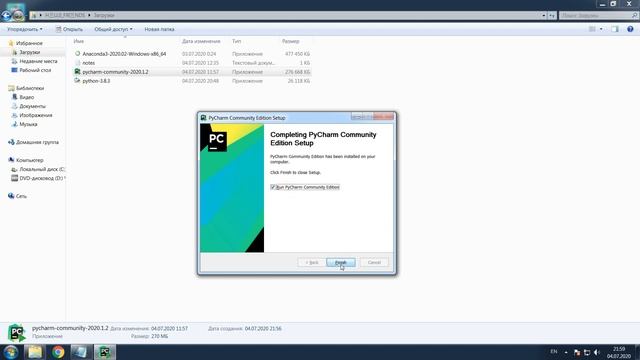Click Cancel in PyCharm Setup dialog
640x360 pixels.
click(374, 262)
